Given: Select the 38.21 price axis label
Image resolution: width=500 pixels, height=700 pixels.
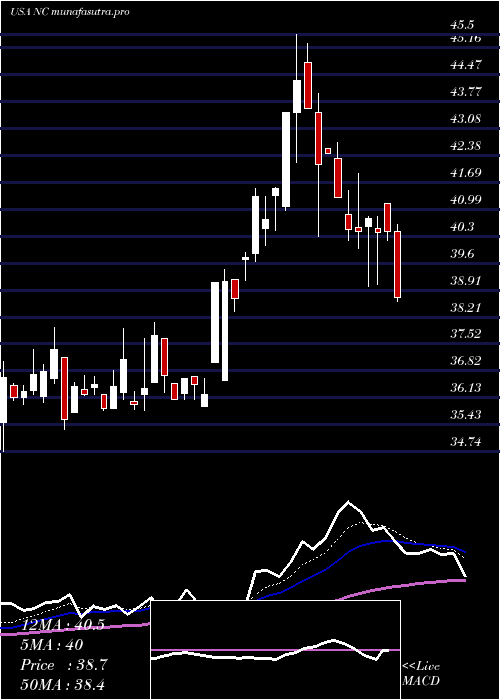Looking at the screenshot, I should click(466, 307).
